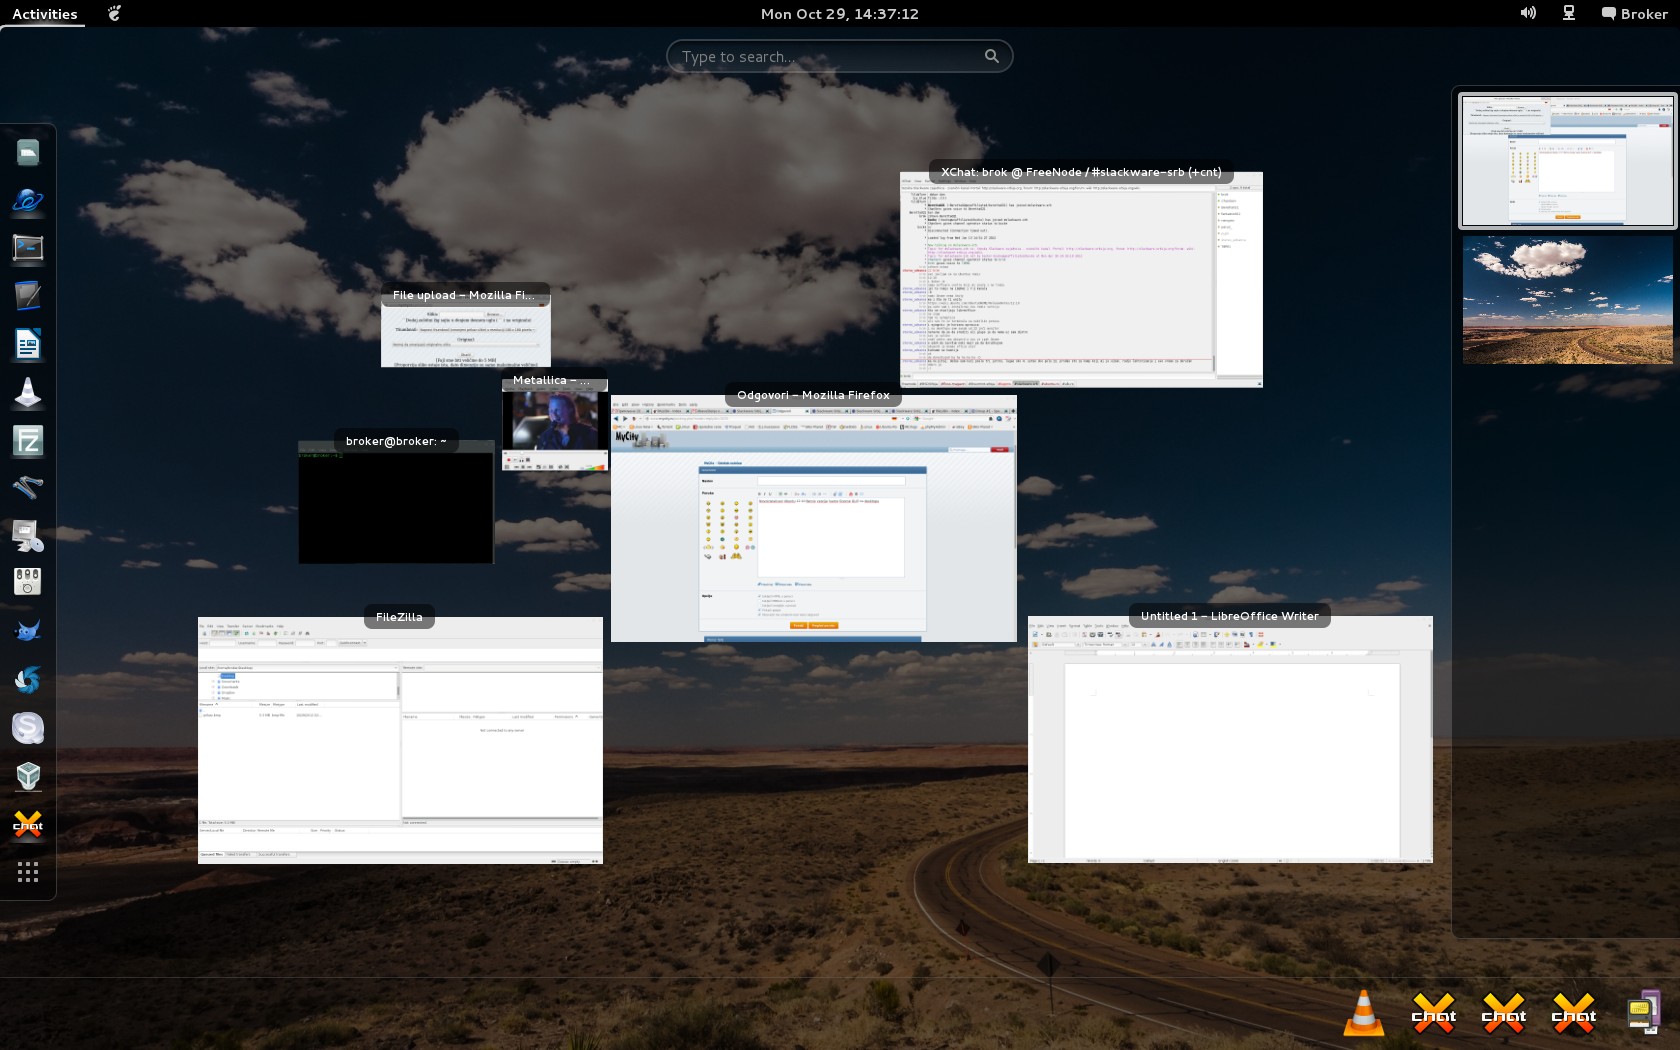Open the file manager icon atop the dash
This screenshot has height=1050, width=1680.
click(28, 152)
